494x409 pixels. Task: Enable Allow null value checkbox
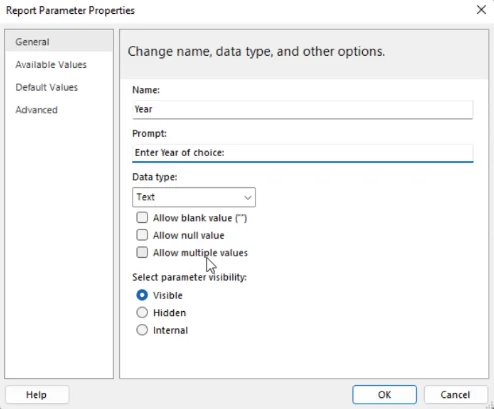click(x=142, y=235)
